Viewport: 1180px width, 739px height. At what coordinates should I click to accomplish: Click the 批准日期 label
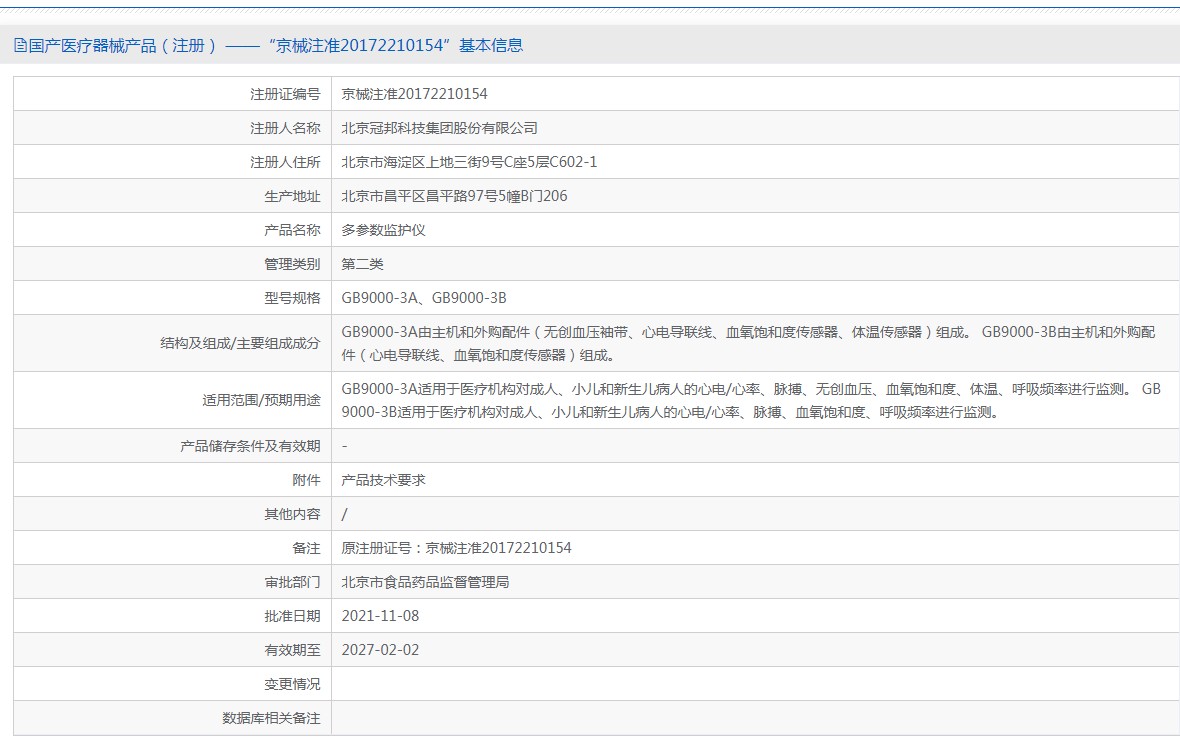point(292,616)
